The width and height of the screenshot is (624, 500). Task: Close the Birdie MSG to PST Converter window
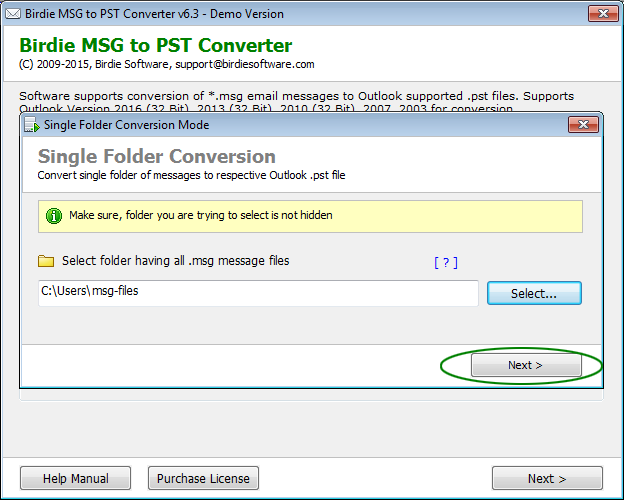(x=603, y=14)
